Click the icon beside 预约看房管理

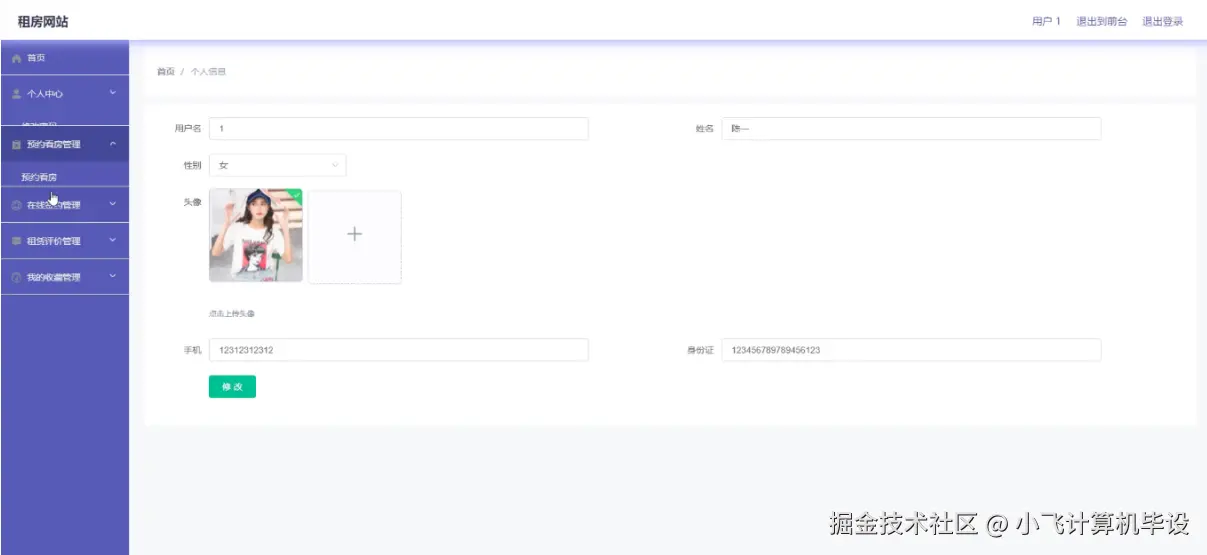point(16,145)
